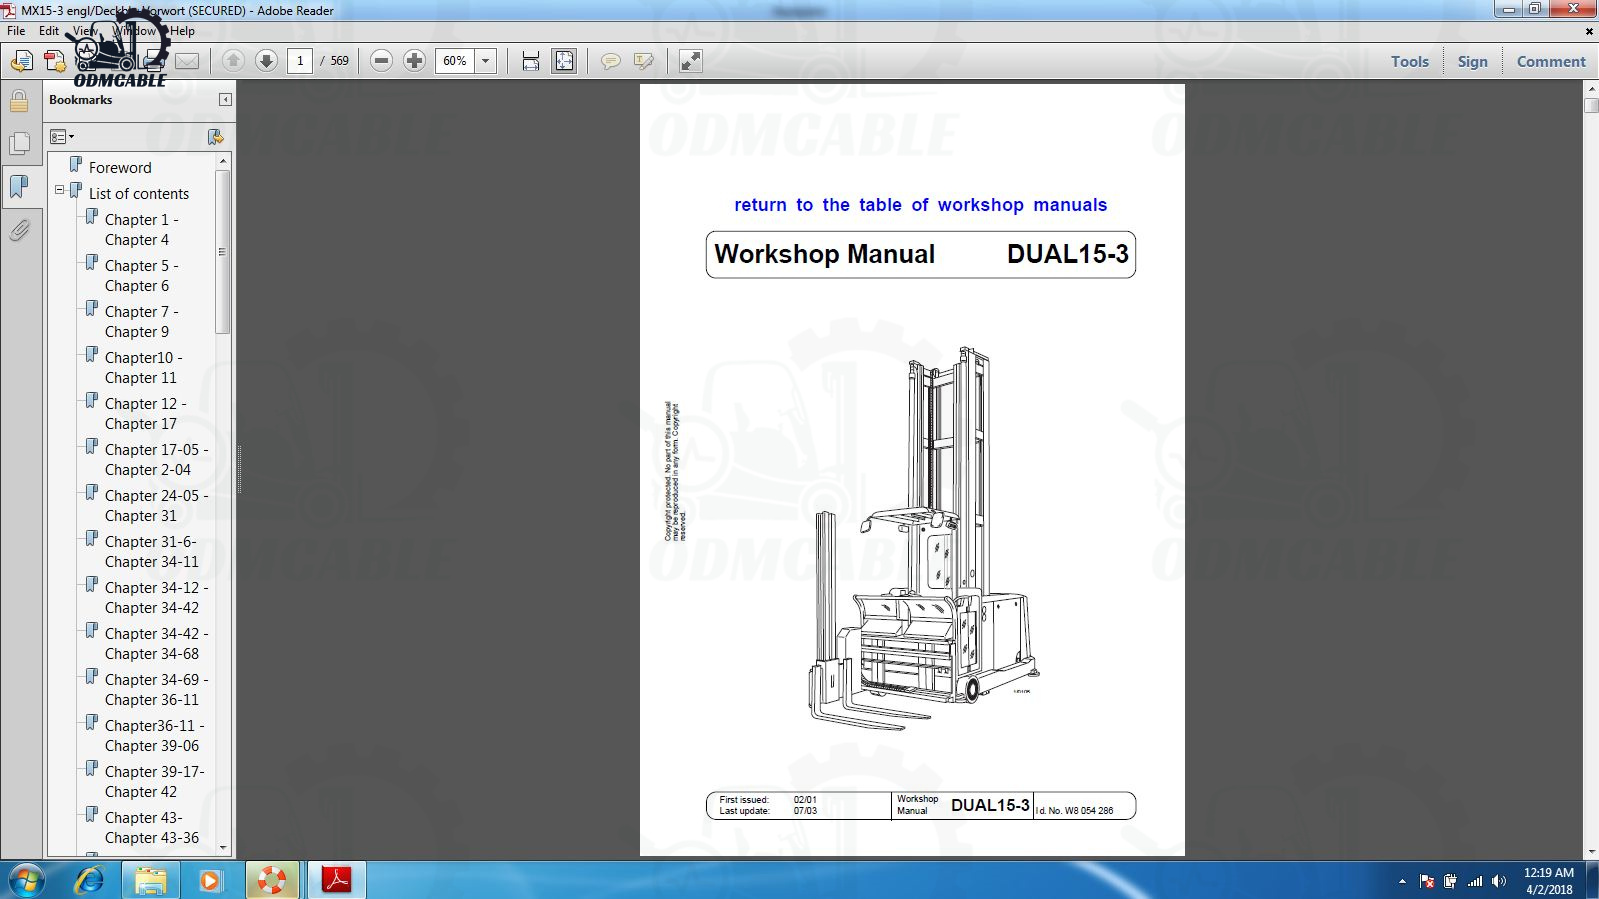
Task: Open bookmark Chapter 31-6- Chapter 34-11
Action: [x=152, y=552]
